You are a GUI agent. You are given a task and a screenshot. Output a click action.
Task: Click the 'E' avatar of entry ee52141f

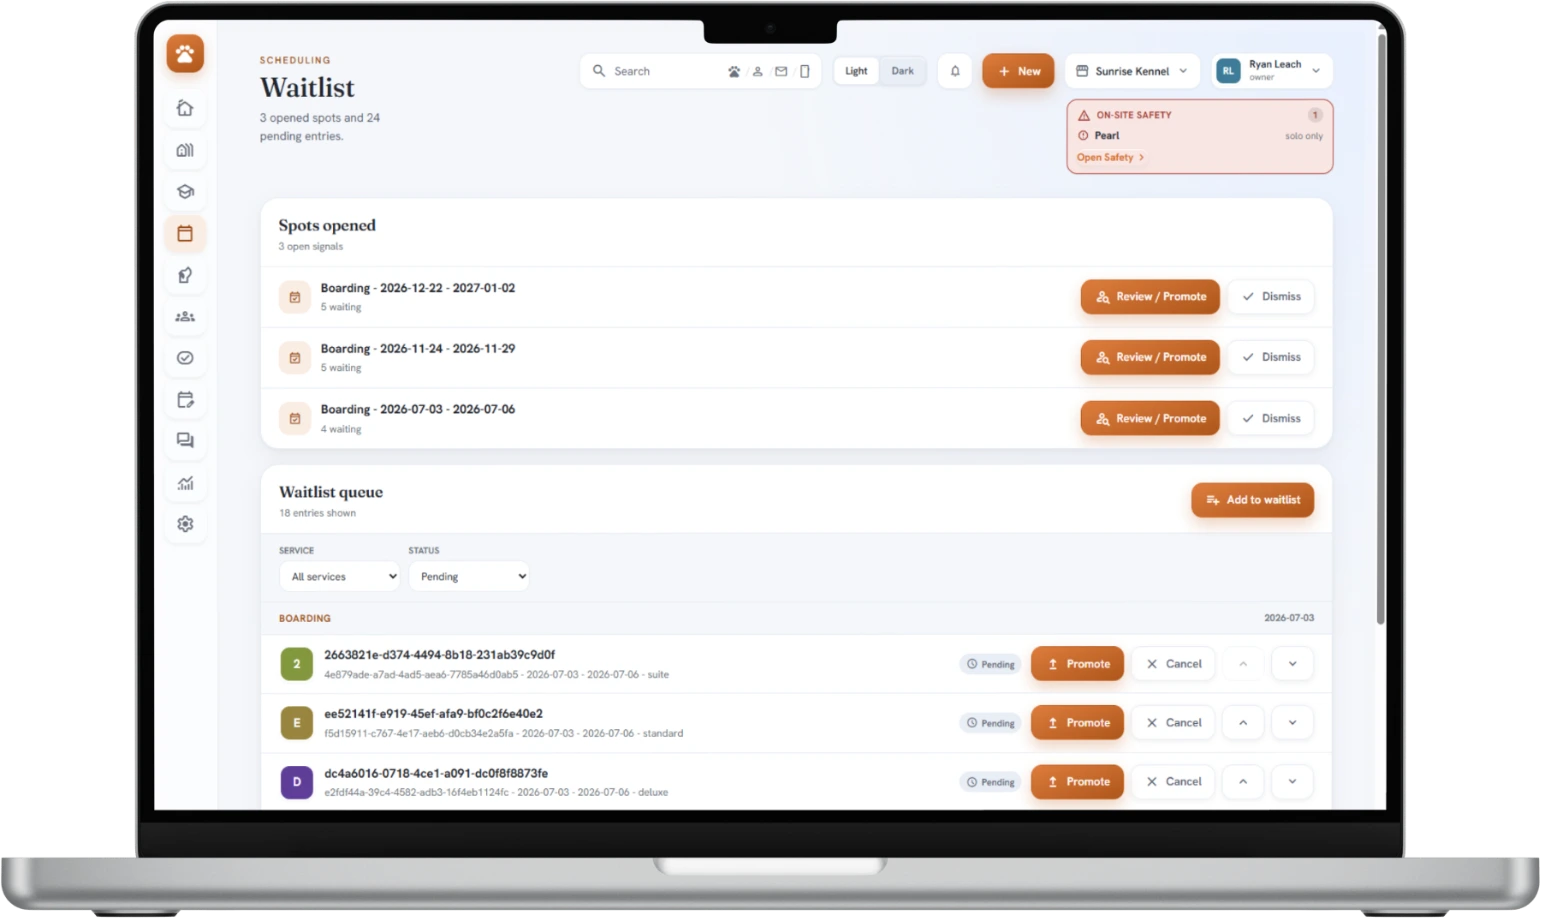pyautogui.click(x=296, y=723)
